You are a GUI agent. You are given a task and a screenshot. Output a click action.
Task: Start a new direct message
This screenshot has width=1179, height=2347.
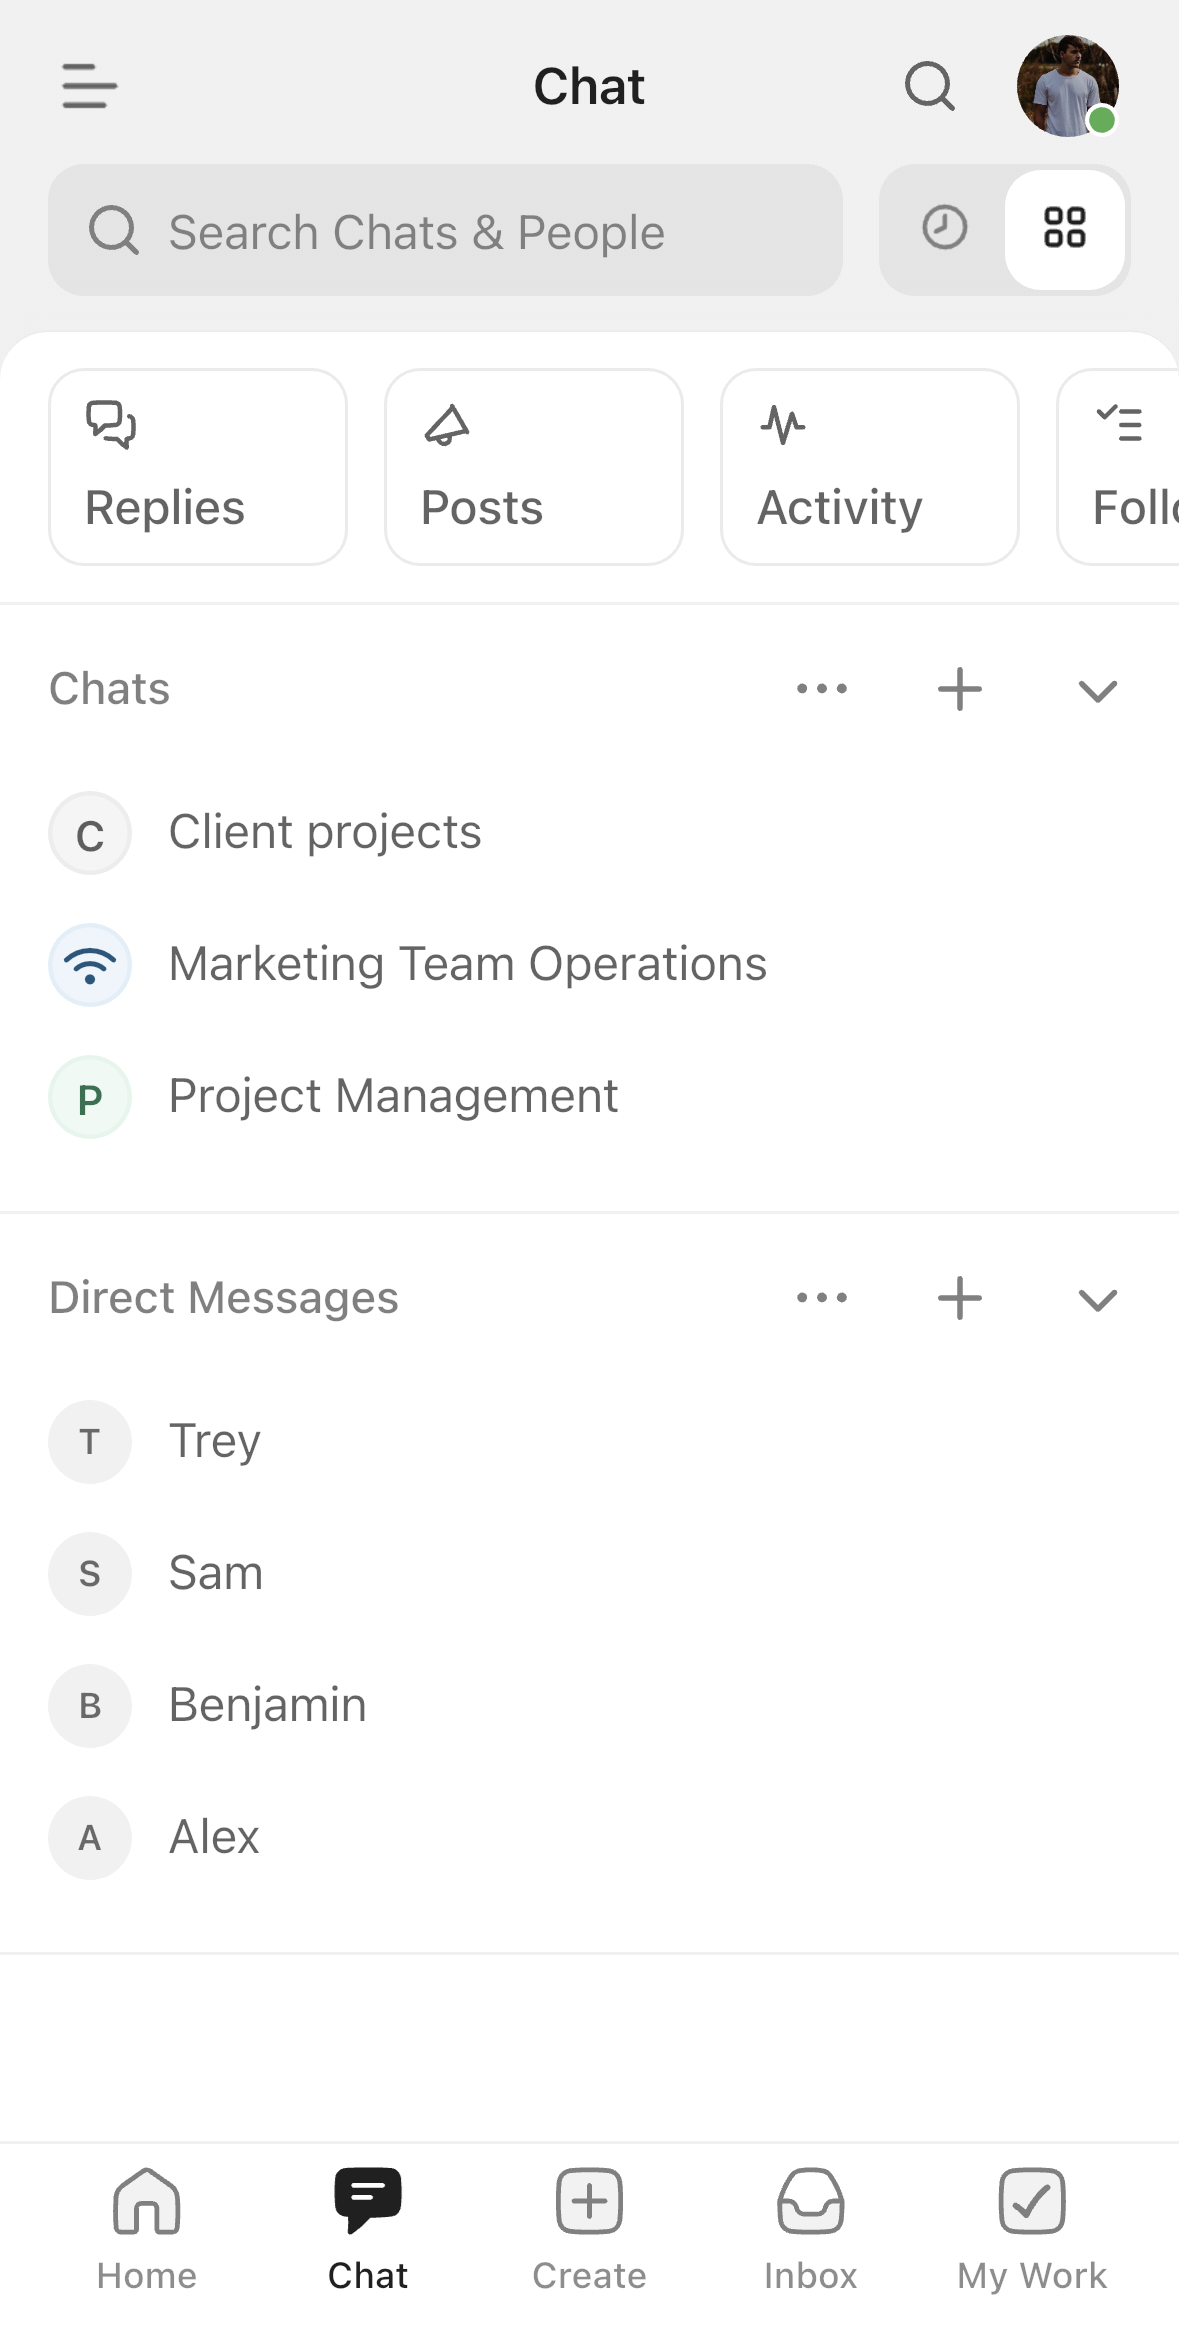[x=960, y=1298]
